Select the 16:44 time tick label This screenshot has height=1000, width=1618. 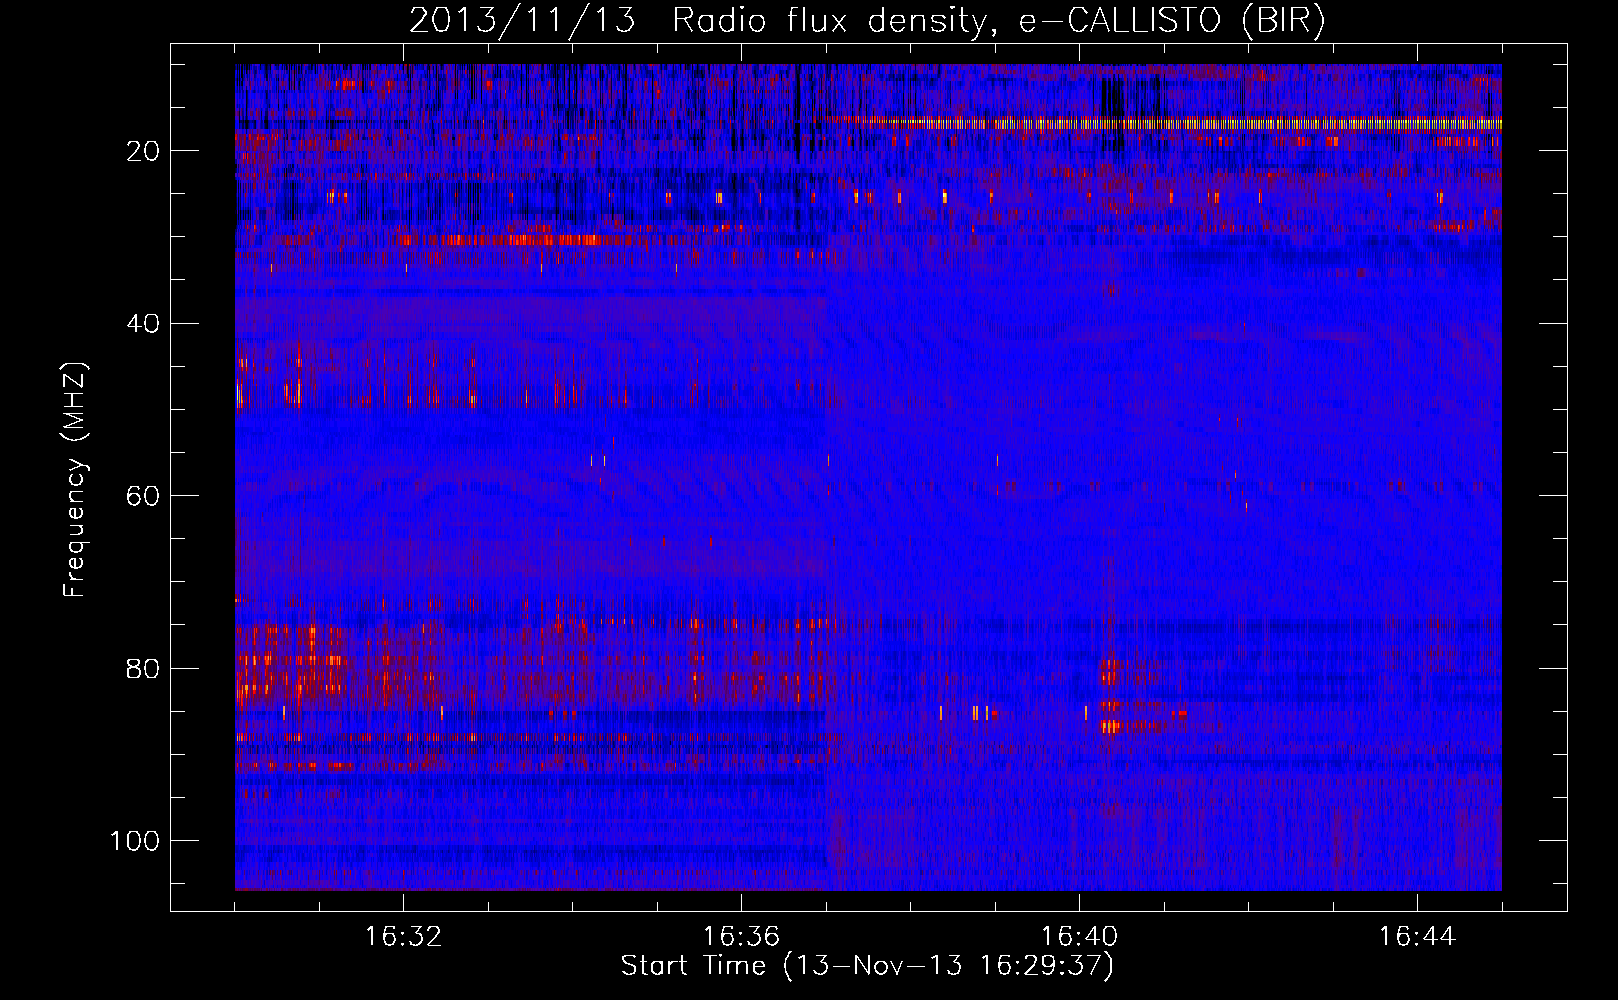[x=1417, y=937]
